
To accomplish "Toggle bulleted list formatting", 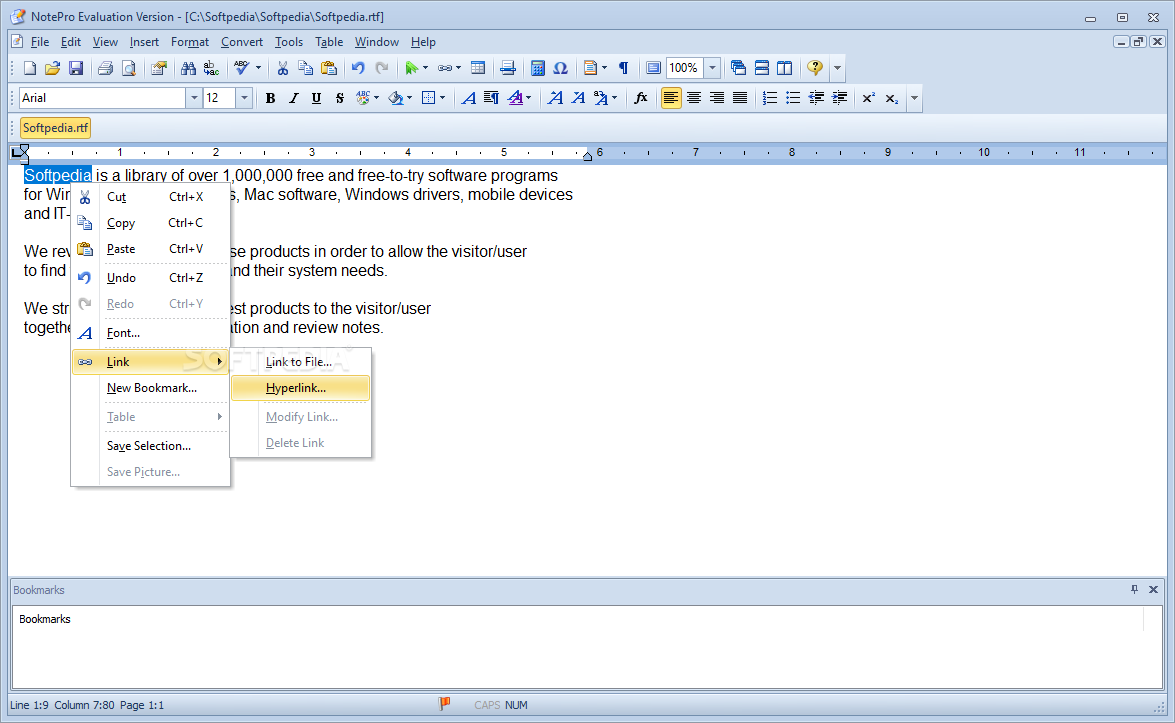I will tap(793, 98).
